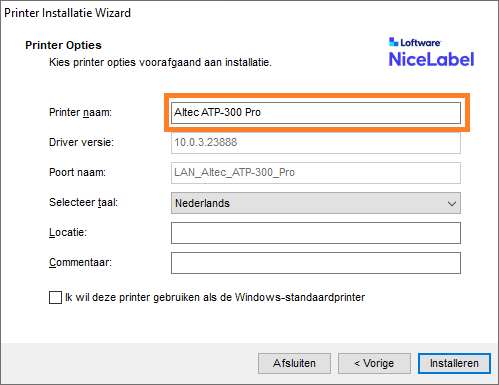Click the 'Ik wil deze printer gebruiken' label text
Screen dimensions: 499x385
pos(215,297)
